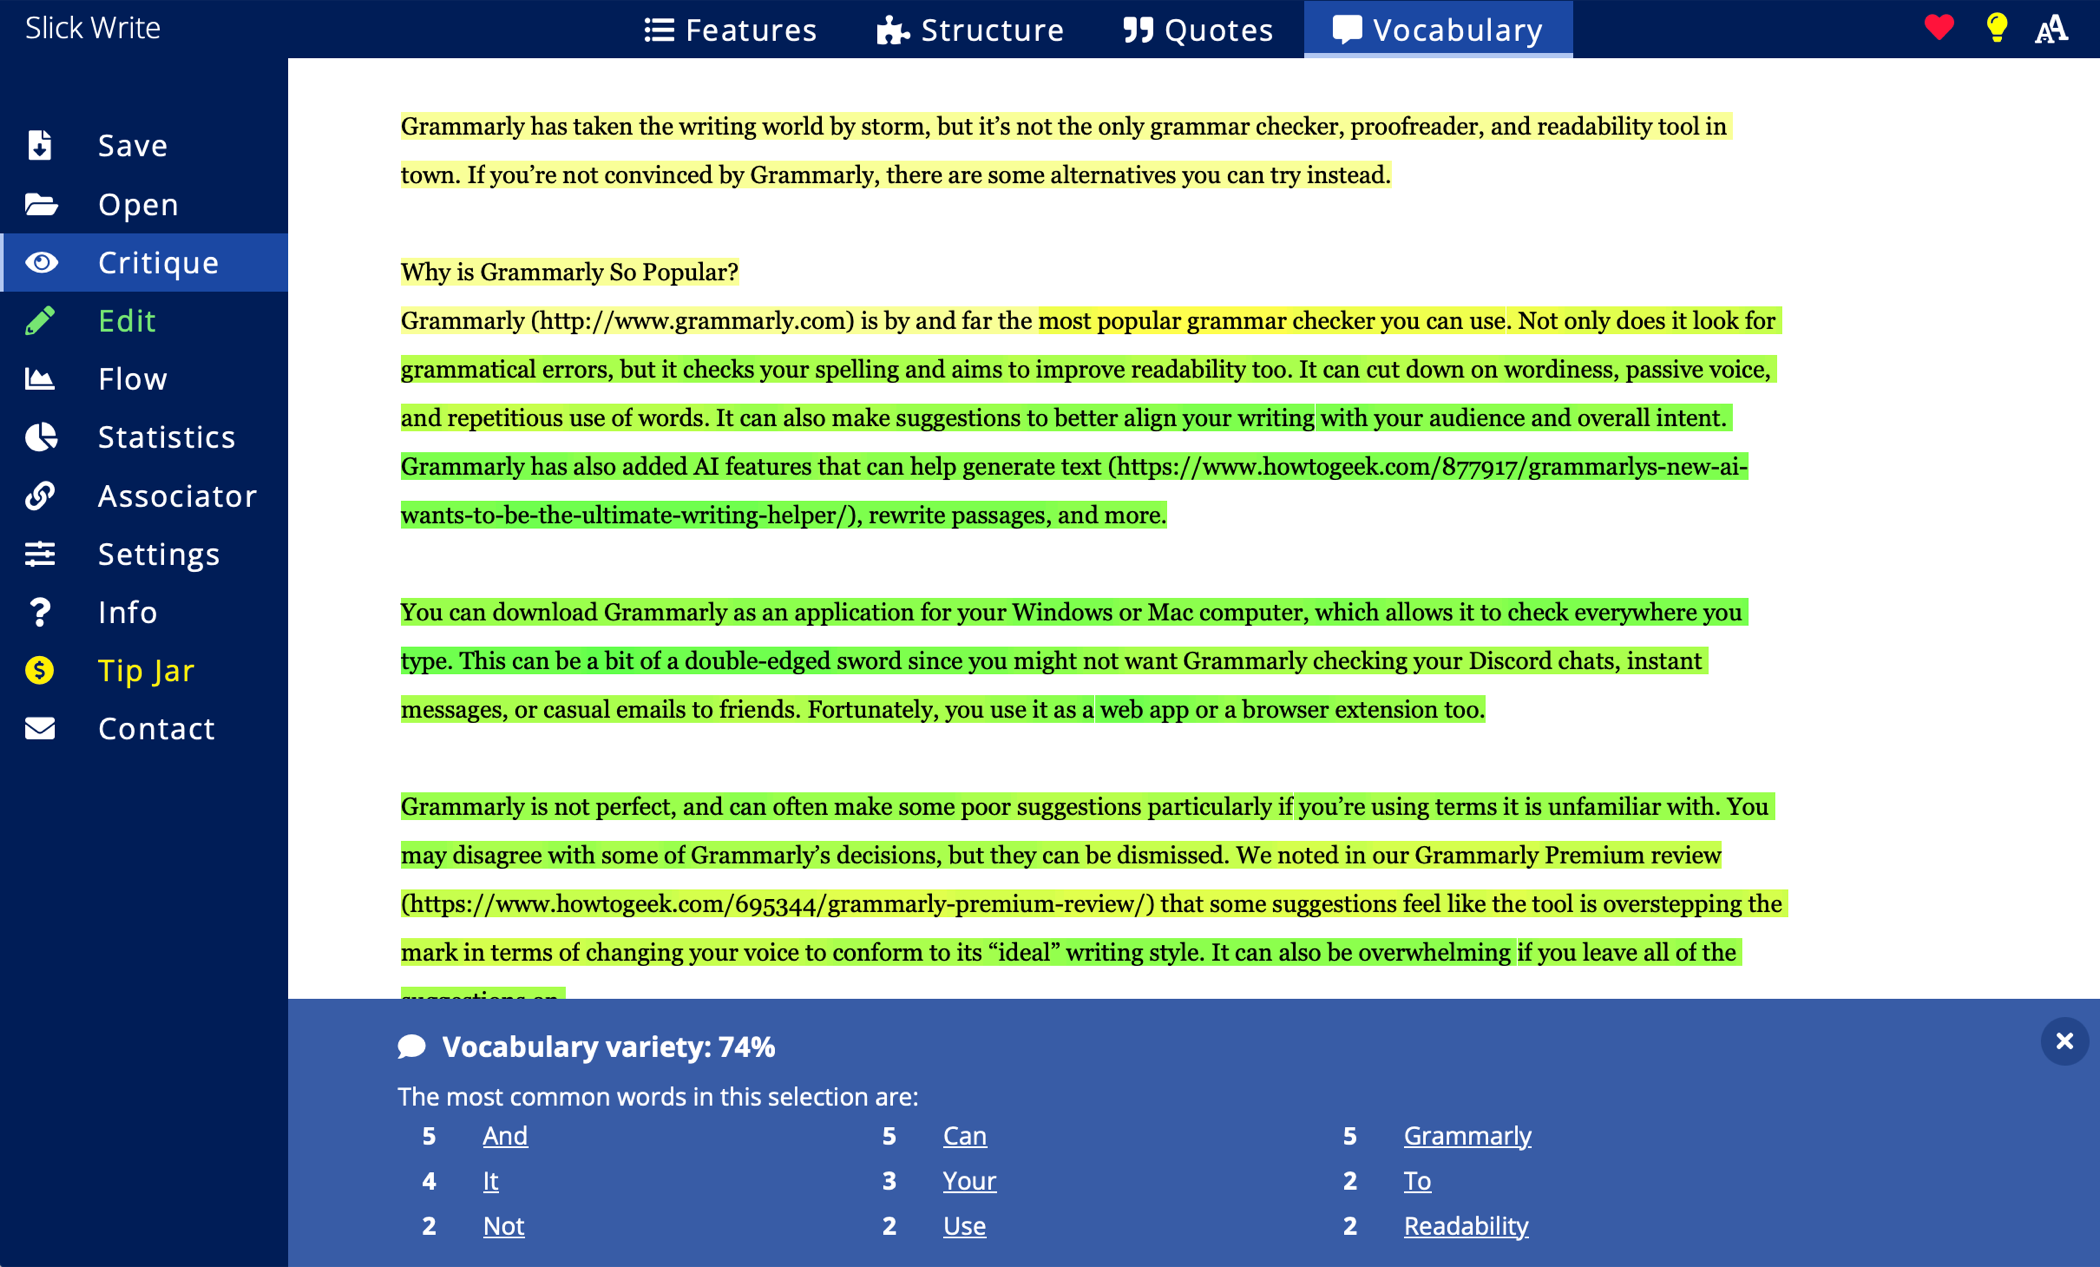Open the Settings sidebar item

[x=158, y=554]
